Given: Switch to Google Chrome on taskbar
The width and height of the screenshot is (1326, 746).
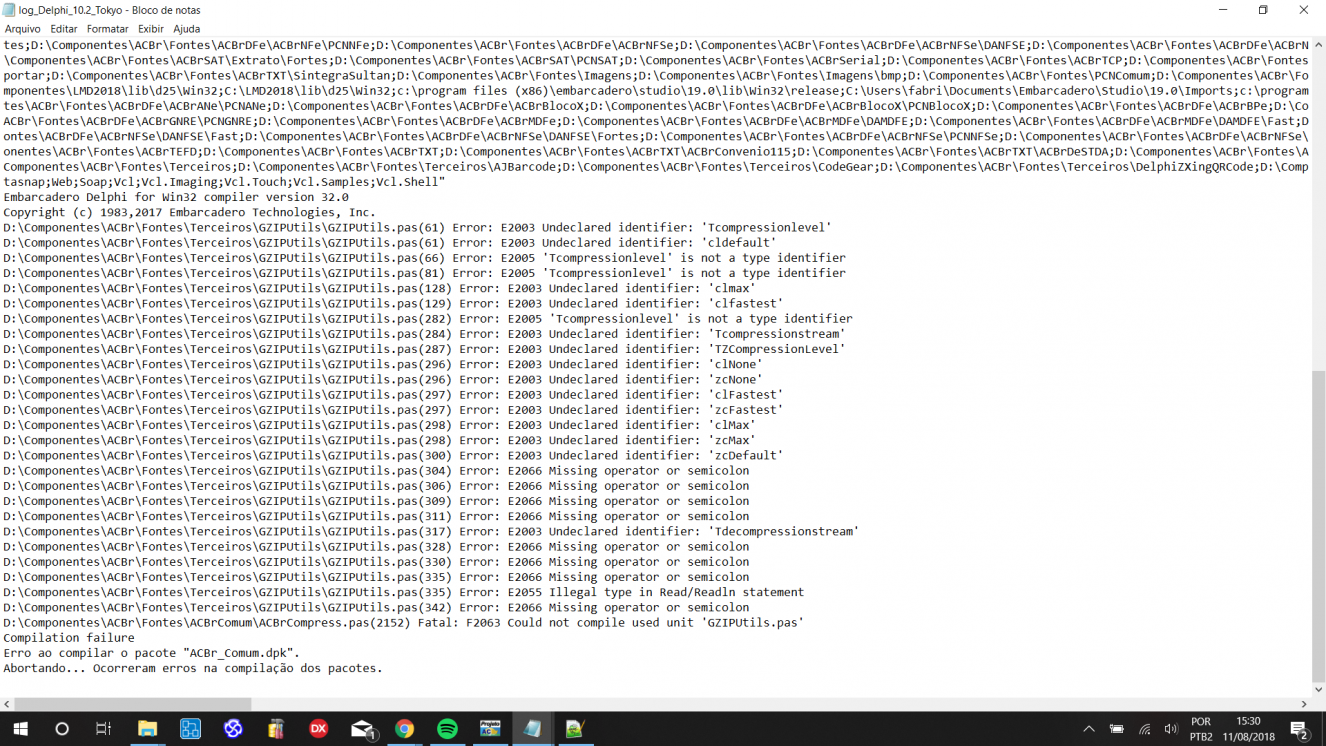Looking at the screenshot, I should (x=404, y=729).
